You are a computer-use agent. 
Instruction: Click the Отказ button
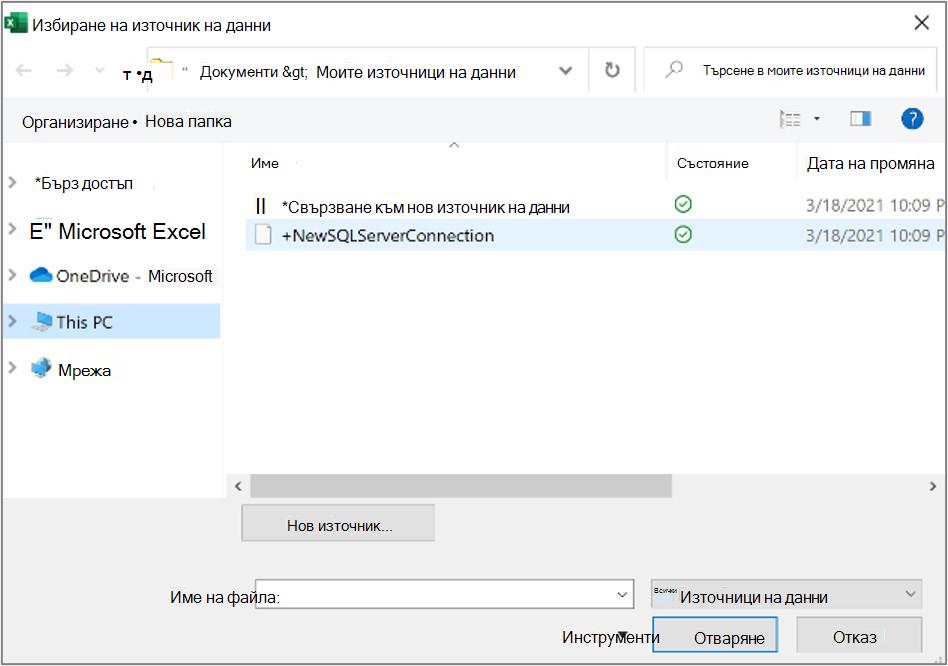click(x=859, y=635)
